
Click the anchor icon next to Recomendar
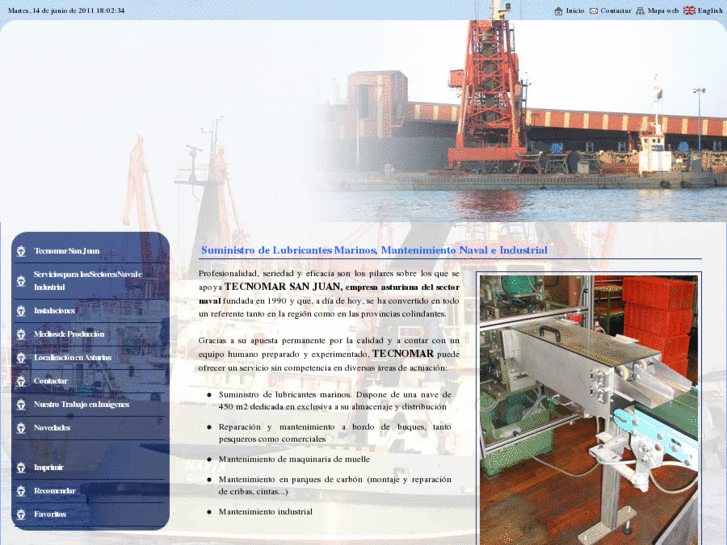coord(21,491)
